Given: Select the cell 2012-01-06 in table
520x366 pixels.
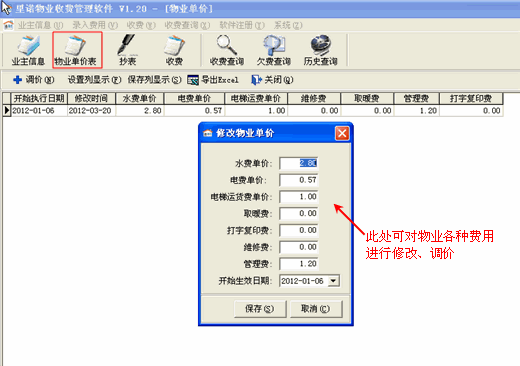Looking at the screenshot, I should 39,111.
